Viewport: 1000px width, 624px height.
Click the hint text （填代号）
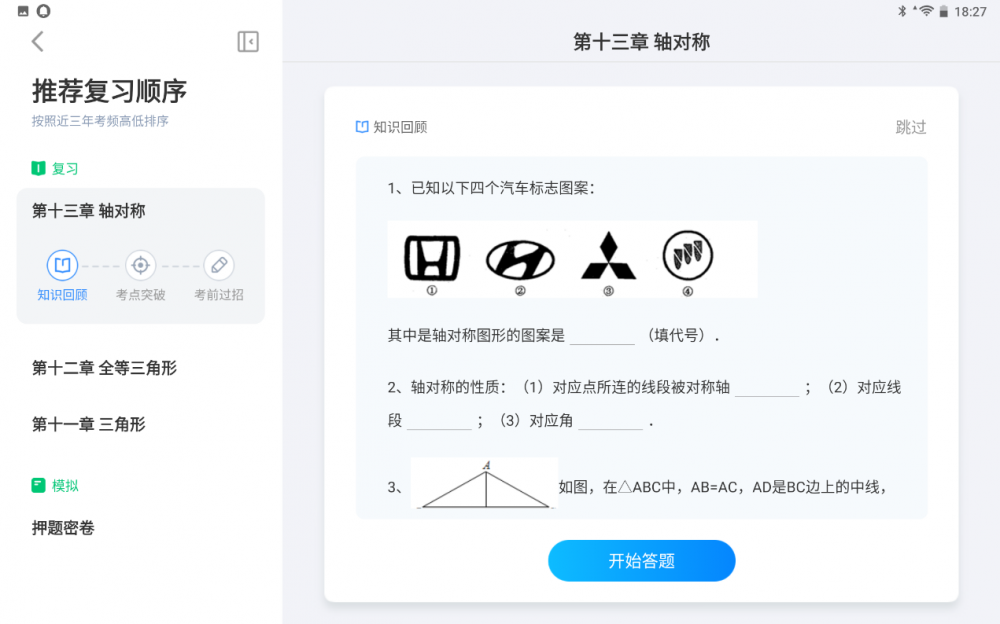(x=676, y=336)
